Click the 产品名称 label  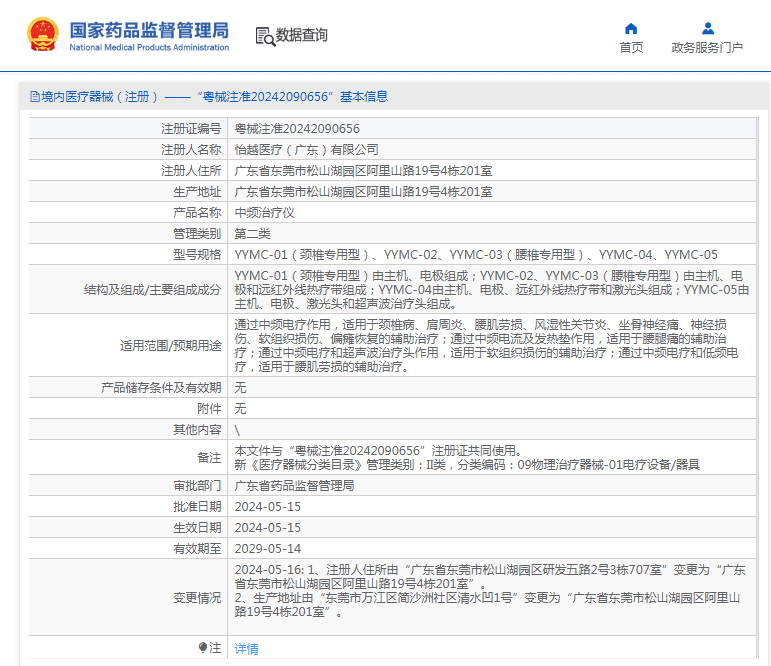point(197,212)
